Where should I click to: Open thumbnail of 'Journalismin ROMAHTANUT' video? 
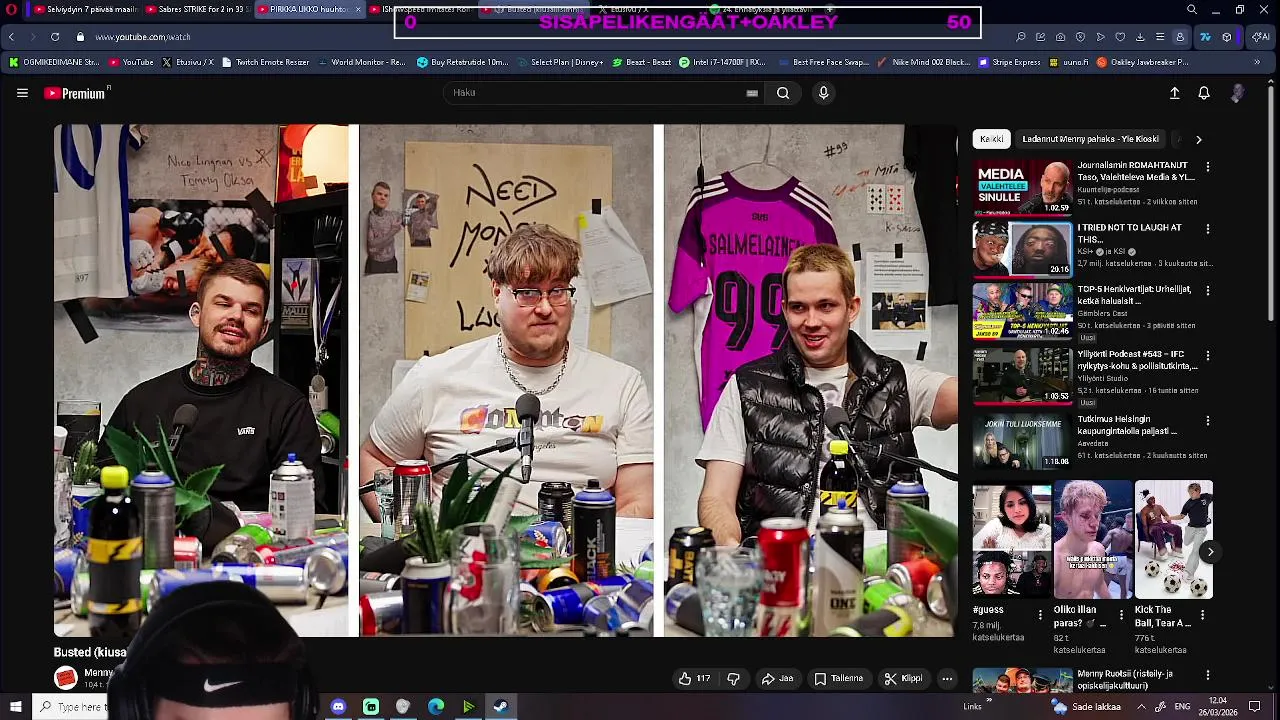coord(1022,187)
